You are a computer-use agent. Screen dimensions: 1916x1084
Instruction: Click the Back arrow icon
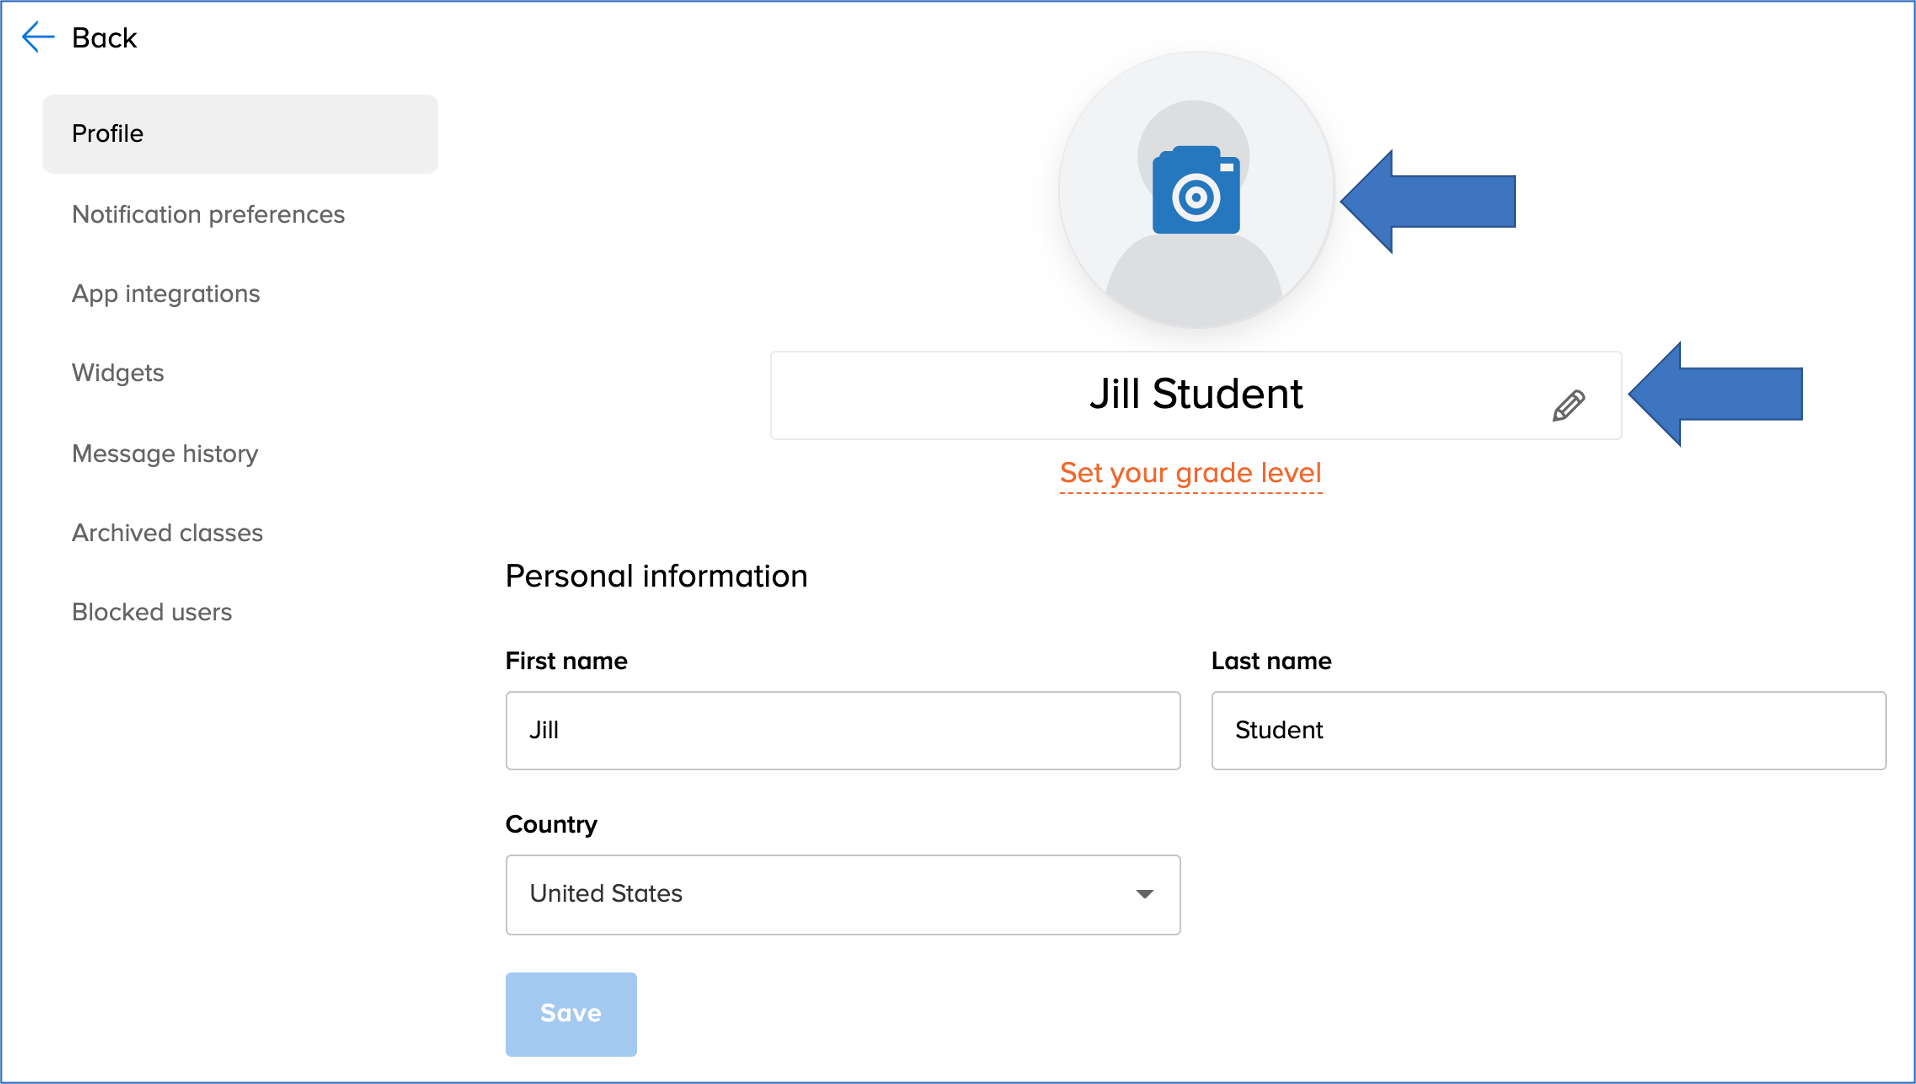point(38,37)
